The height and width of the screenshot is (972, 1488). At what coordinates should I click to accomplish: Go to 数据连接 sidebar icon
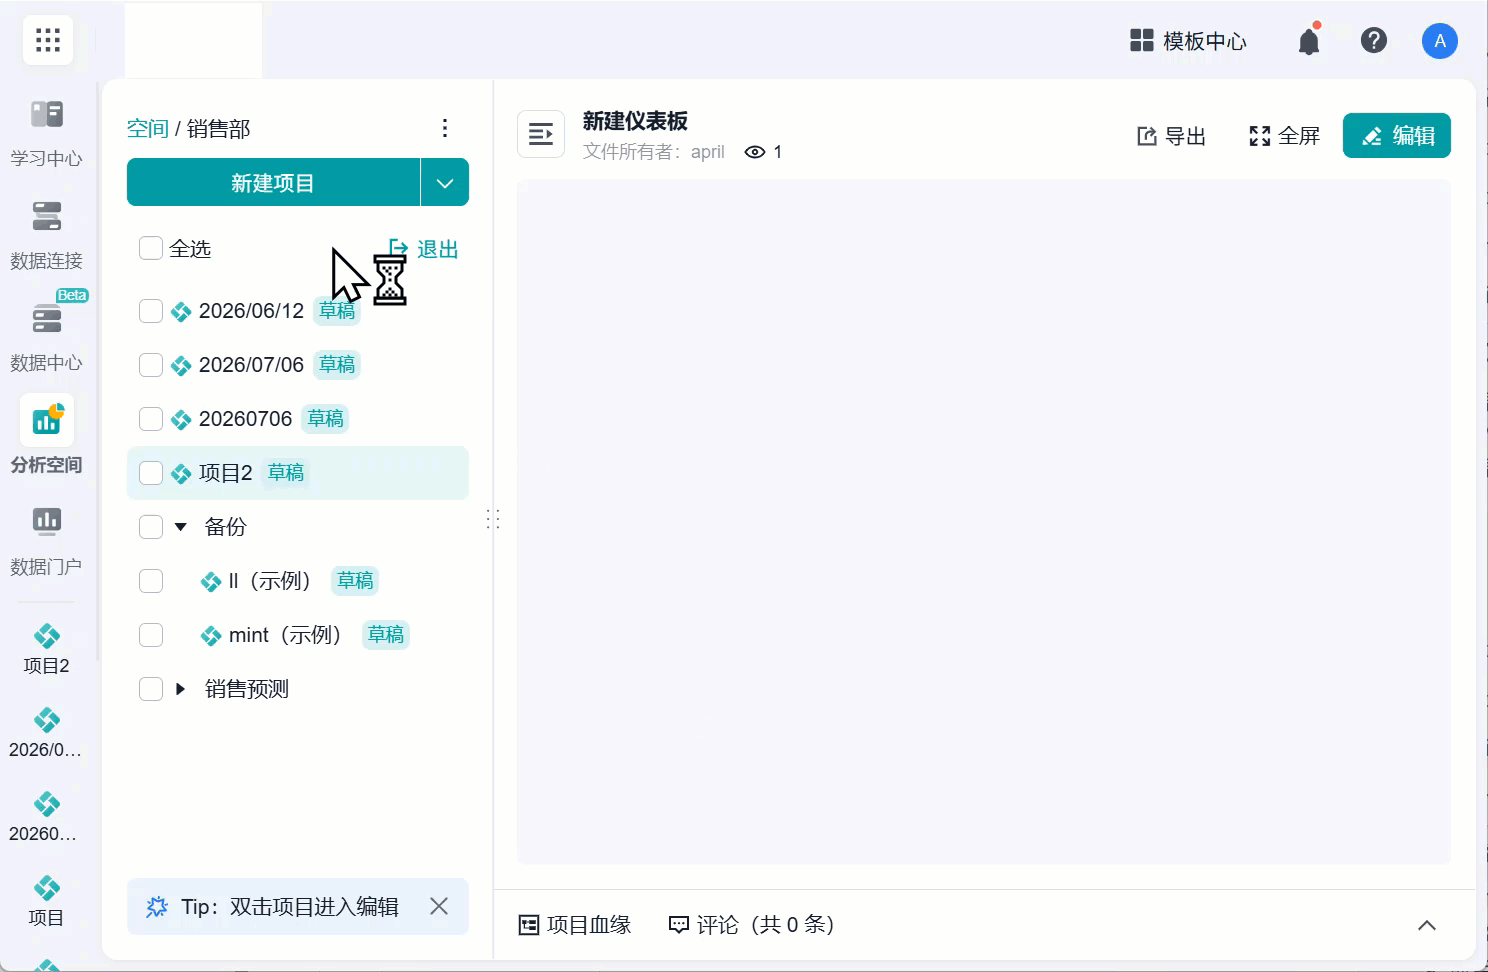click(46, 234)
